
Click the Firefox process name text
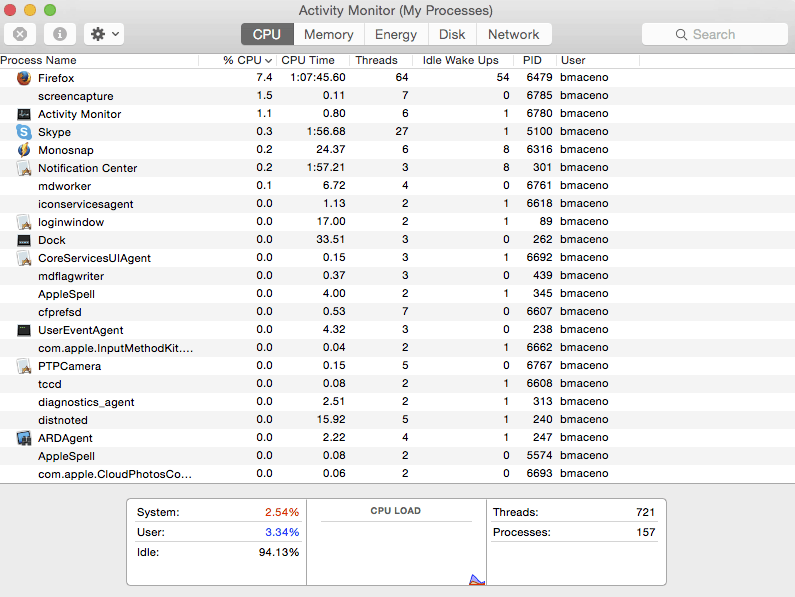(56, 78)
